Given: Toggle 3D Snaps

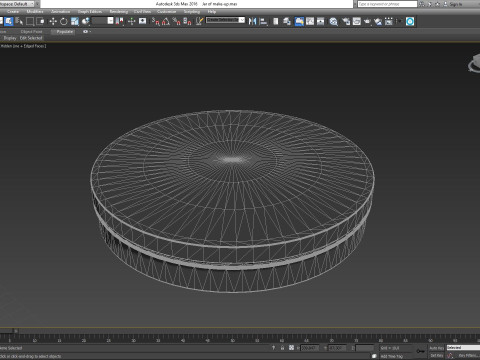Looking at the screenshot, I should click(x=156, y=21).
